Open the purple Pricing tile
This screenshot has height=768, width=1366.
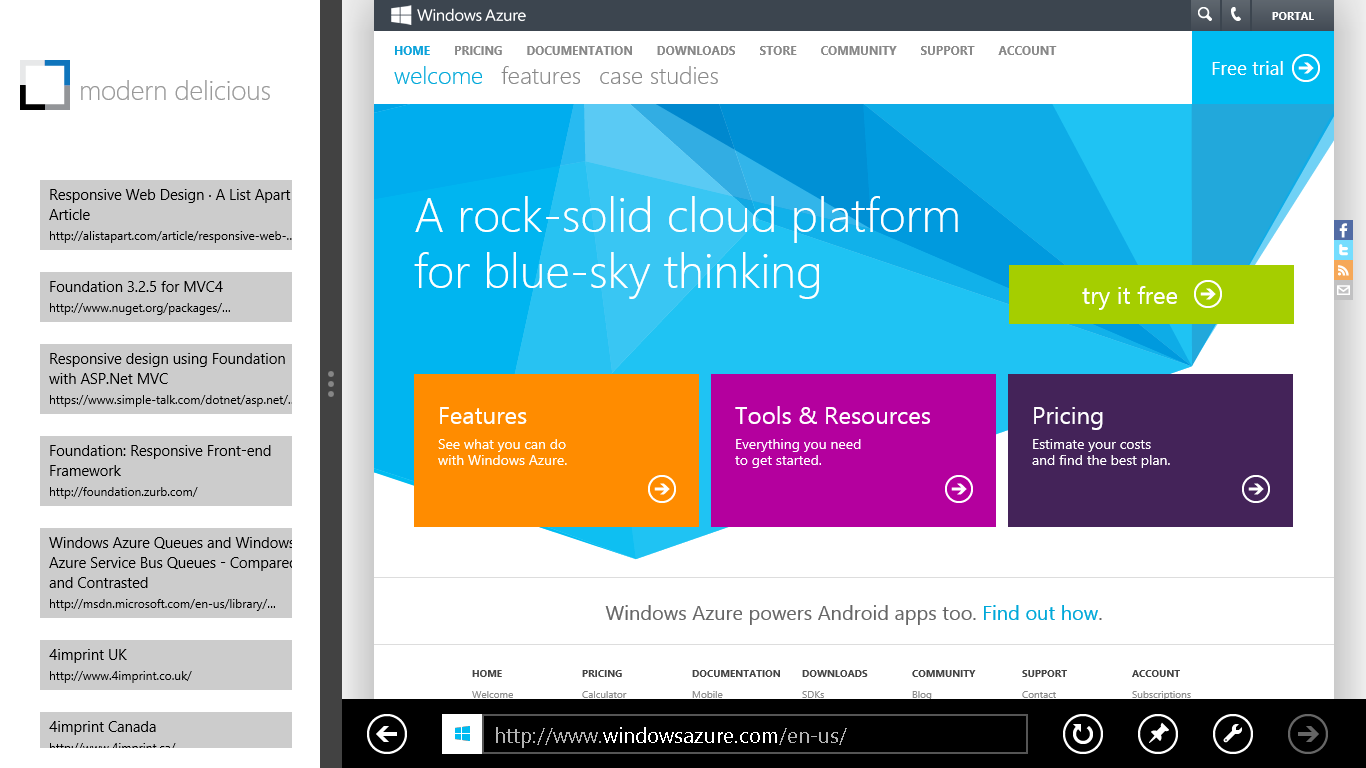pos(1150,450)
